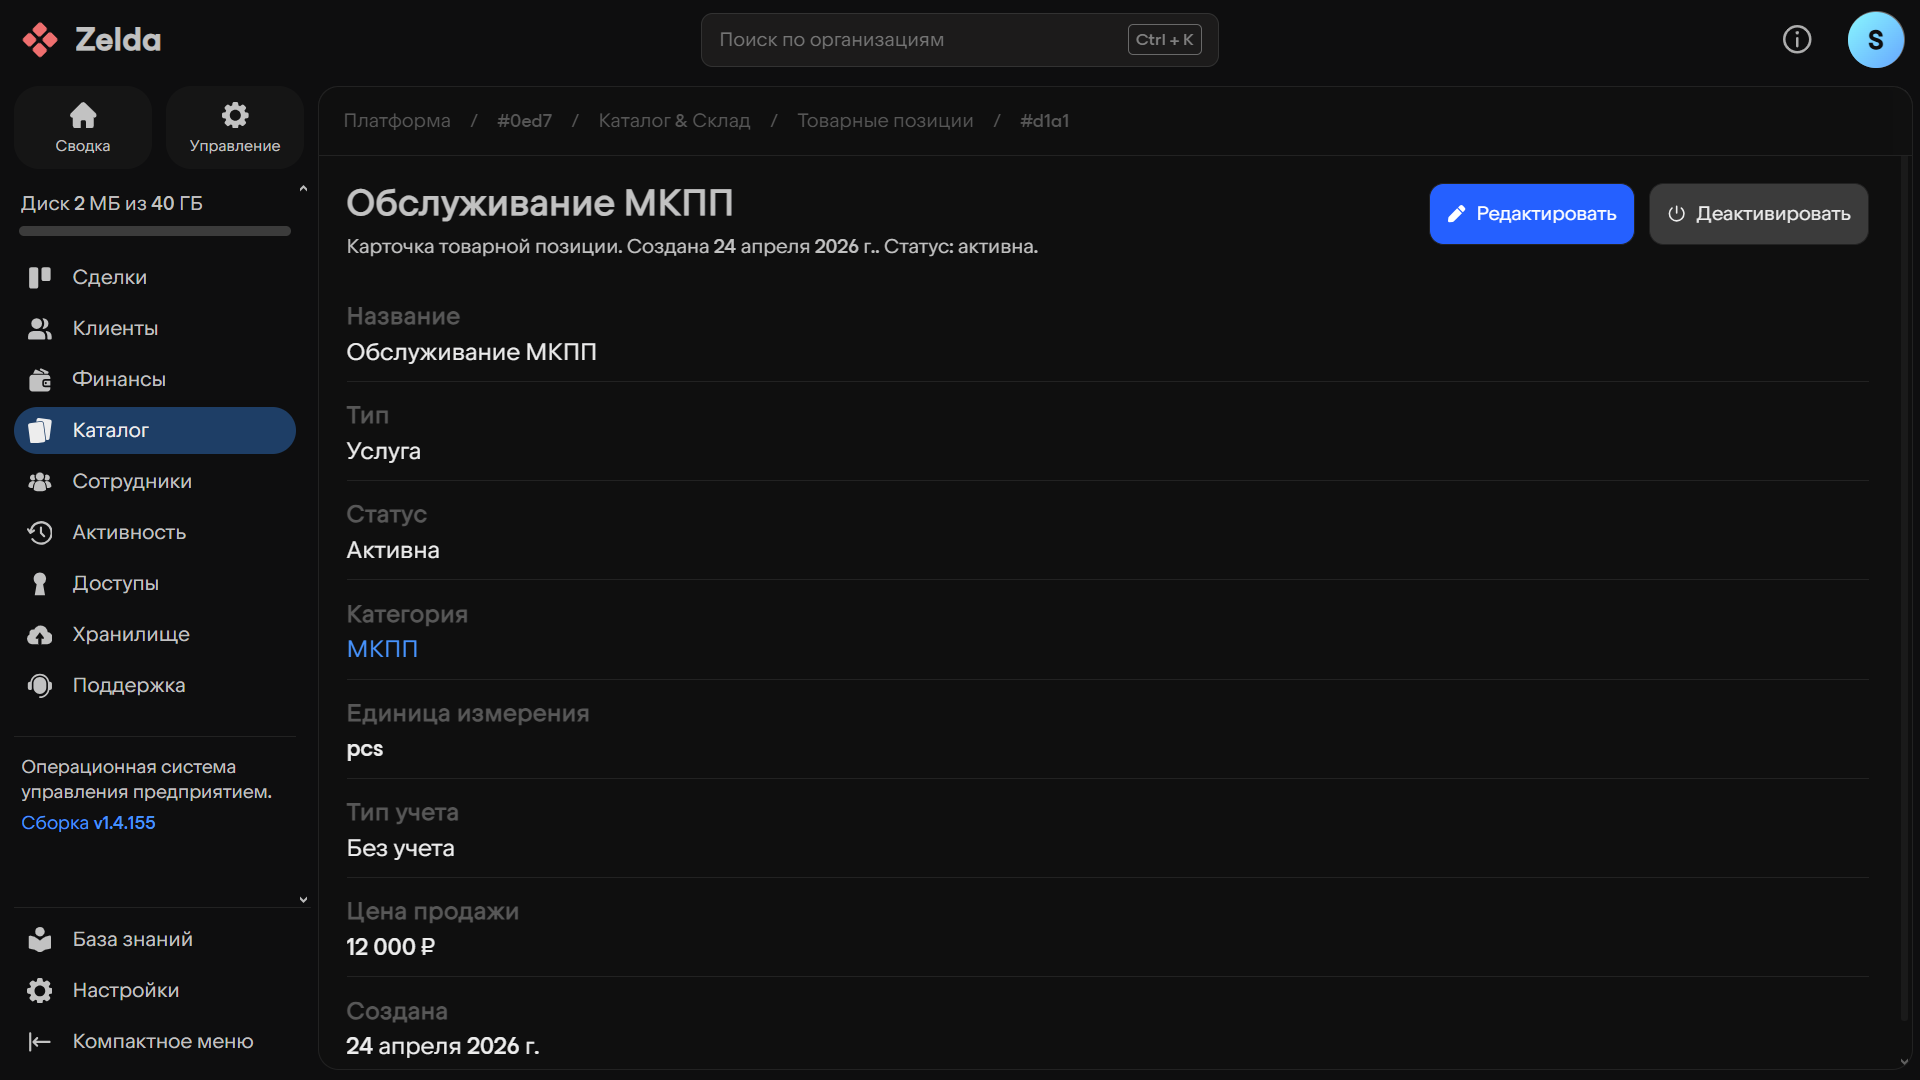Open the МКПП category link
This screenshot has height=1080, width=1920.
[x=382, y=649]
